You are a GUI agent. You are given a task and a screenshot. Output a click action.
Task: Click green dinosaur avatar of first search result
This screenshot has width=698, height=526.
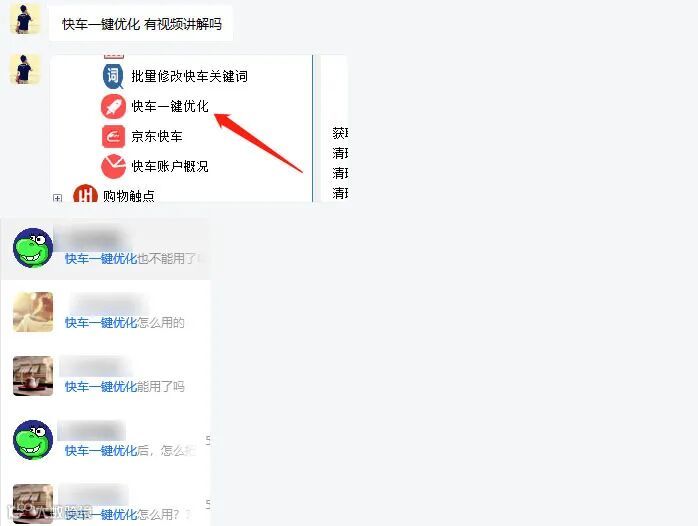33,248
